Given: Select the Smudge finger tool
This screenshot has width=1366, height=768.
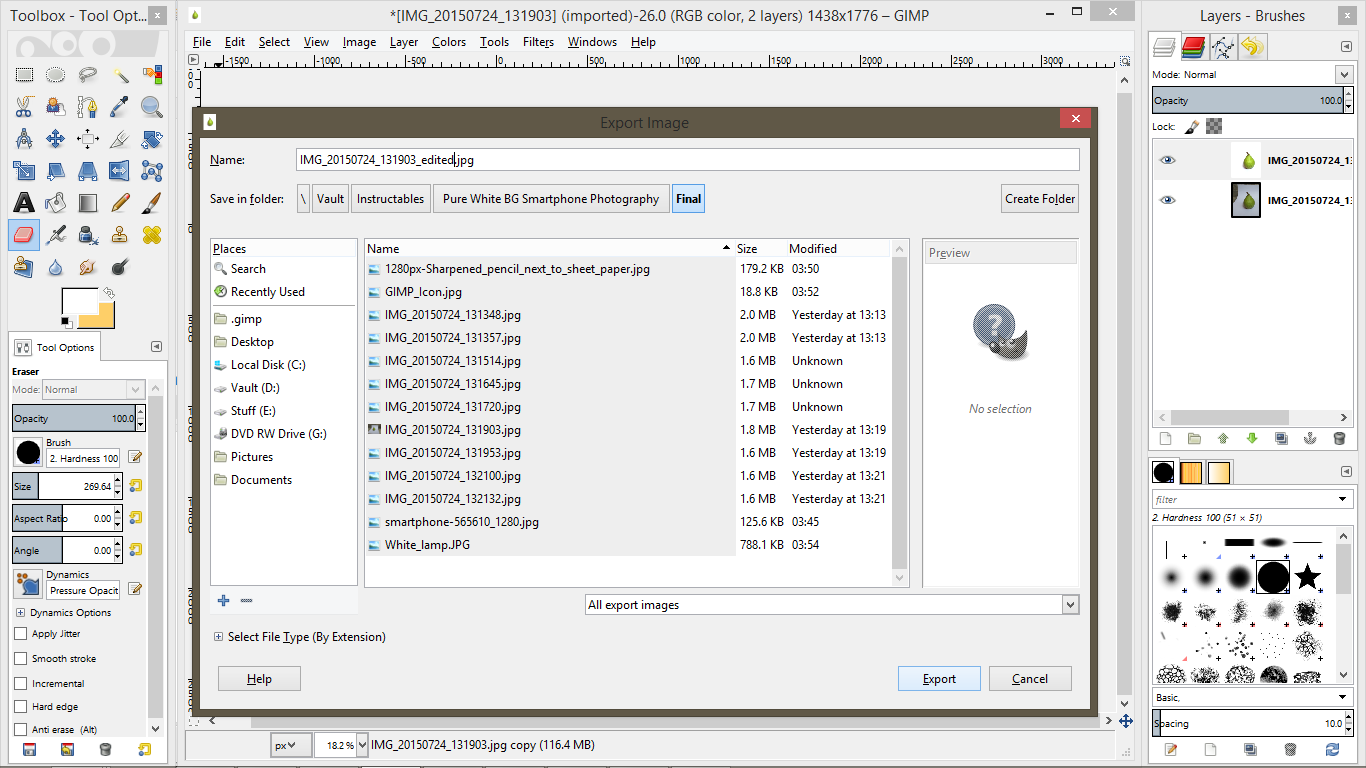Looking at the screenshot, I should 88,267.
